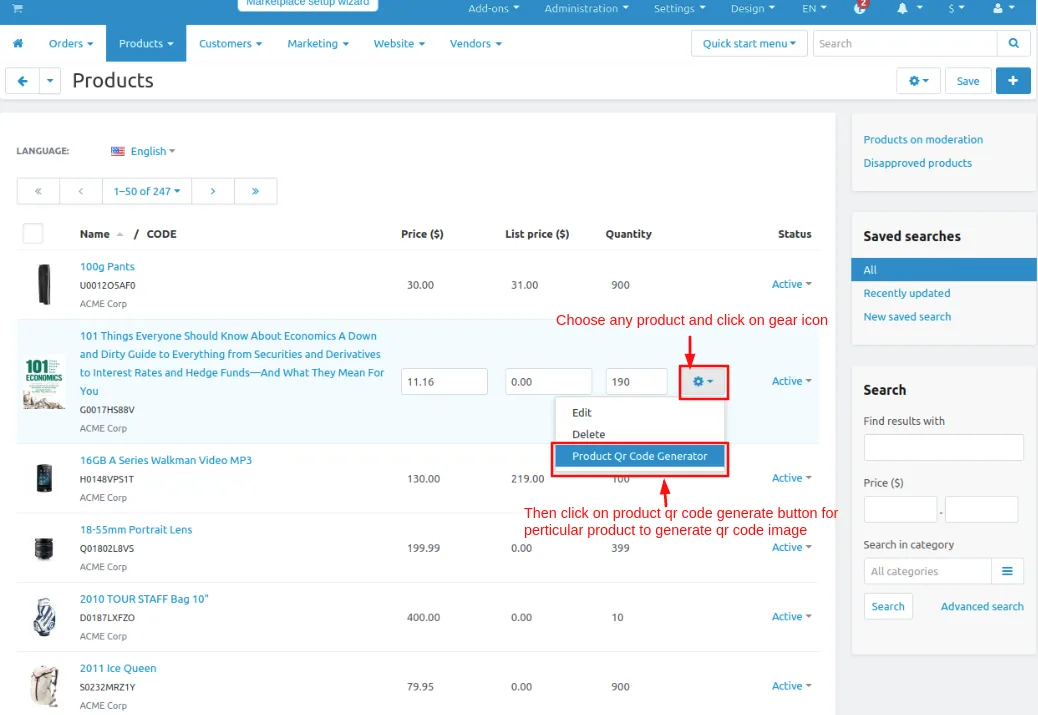Go to last page with double-arrow icon

point(255,191)
